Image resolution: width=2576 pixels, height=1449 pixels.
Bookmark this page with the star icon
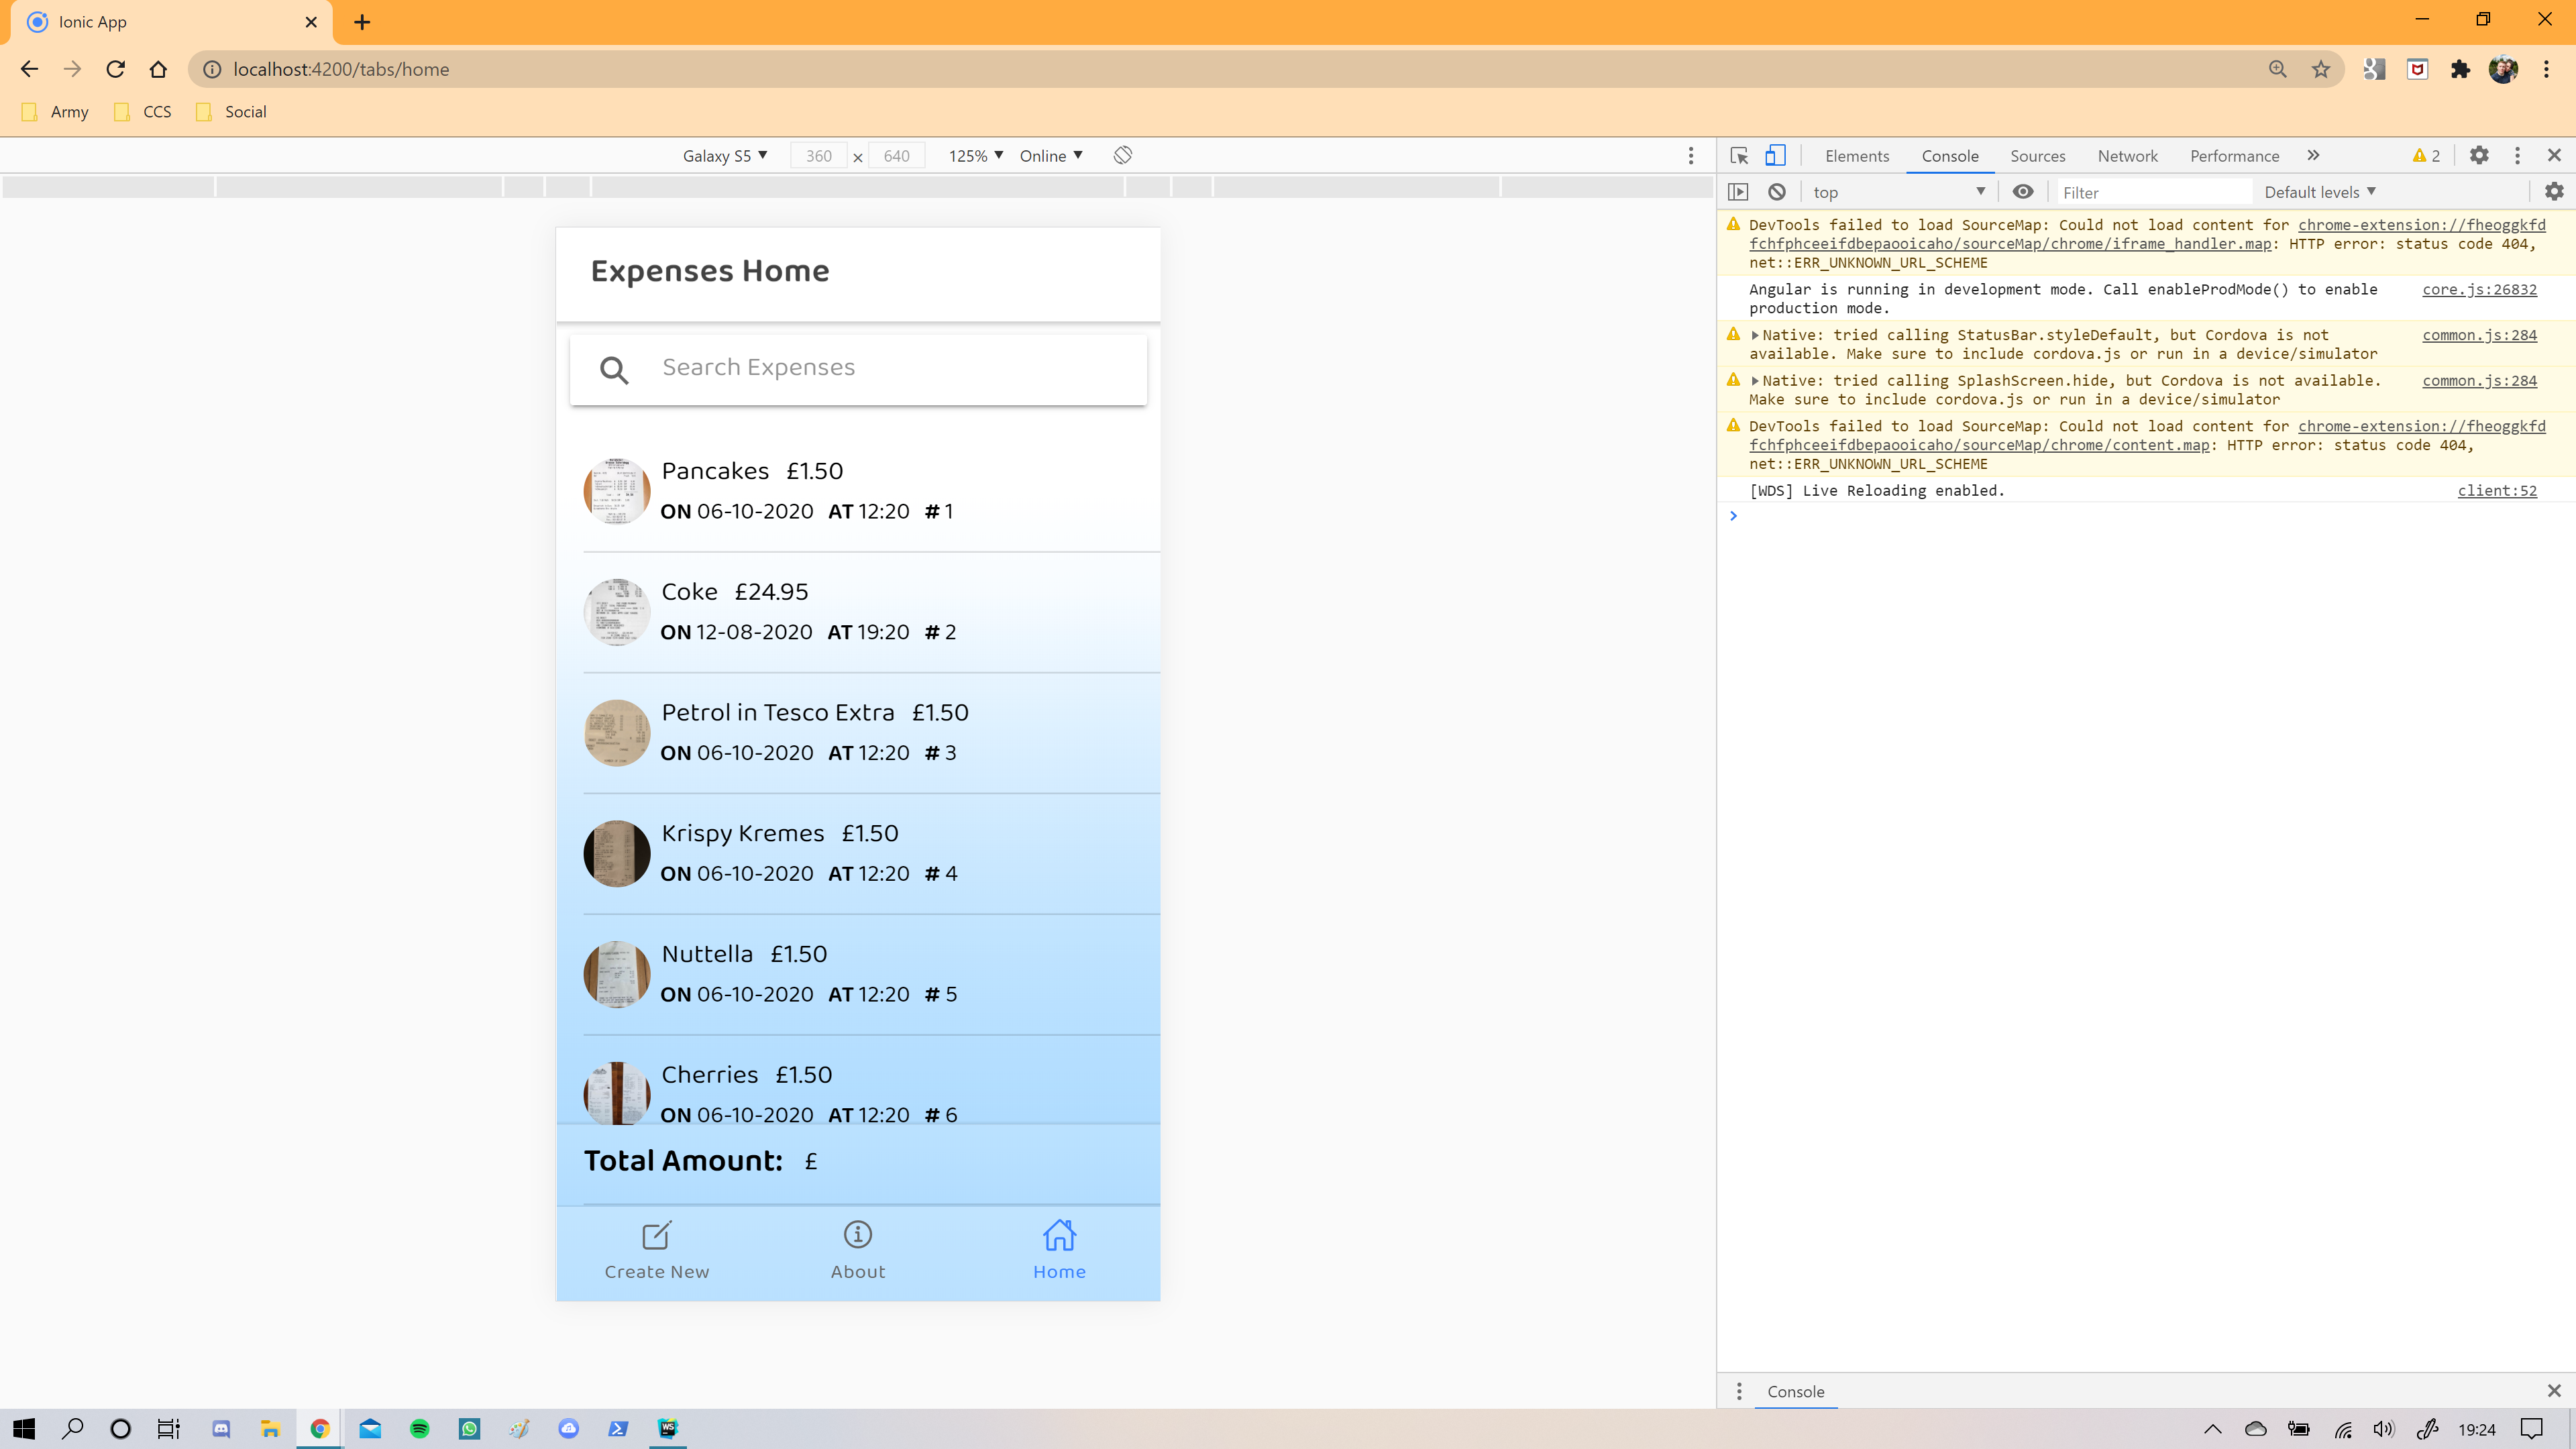coord(2321,69)
